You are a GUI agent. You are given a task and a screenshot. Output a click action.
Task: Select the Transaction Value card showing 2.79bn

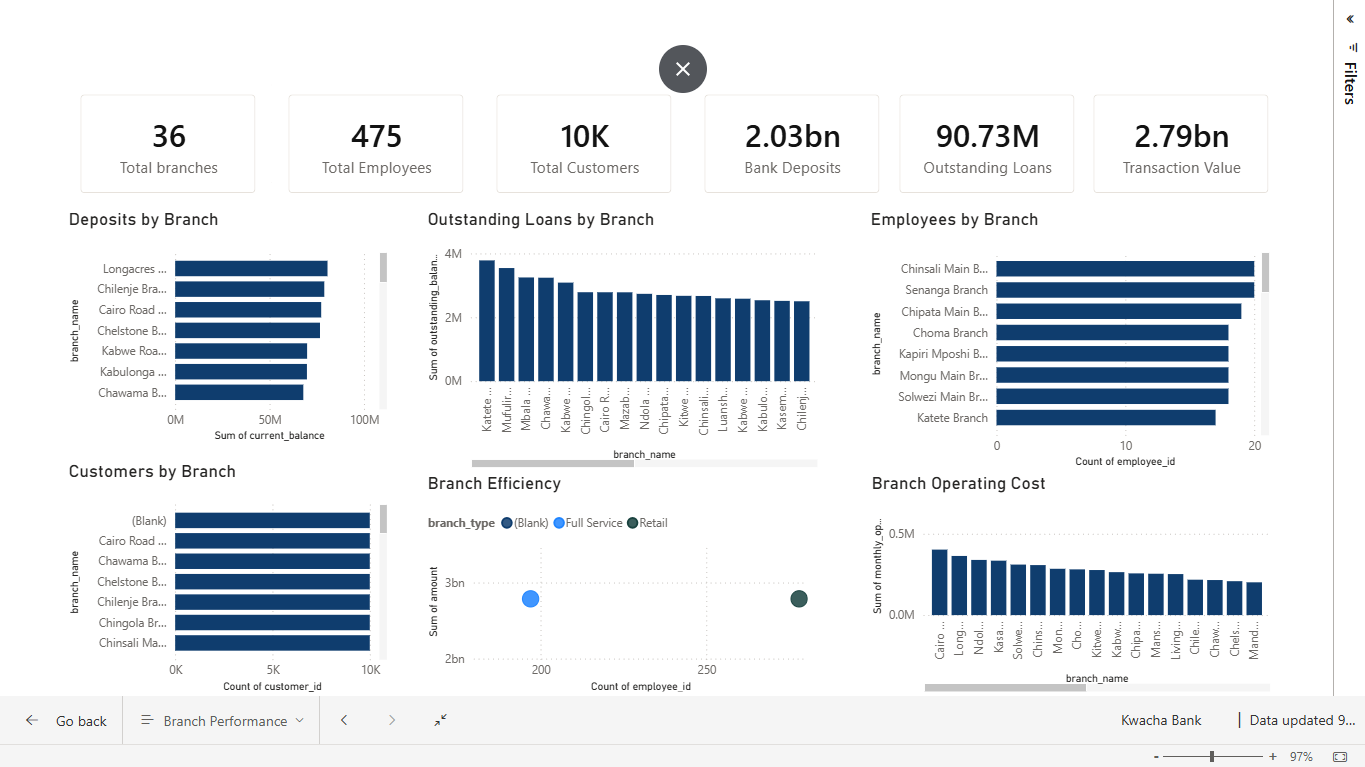tap(1181, 144)
